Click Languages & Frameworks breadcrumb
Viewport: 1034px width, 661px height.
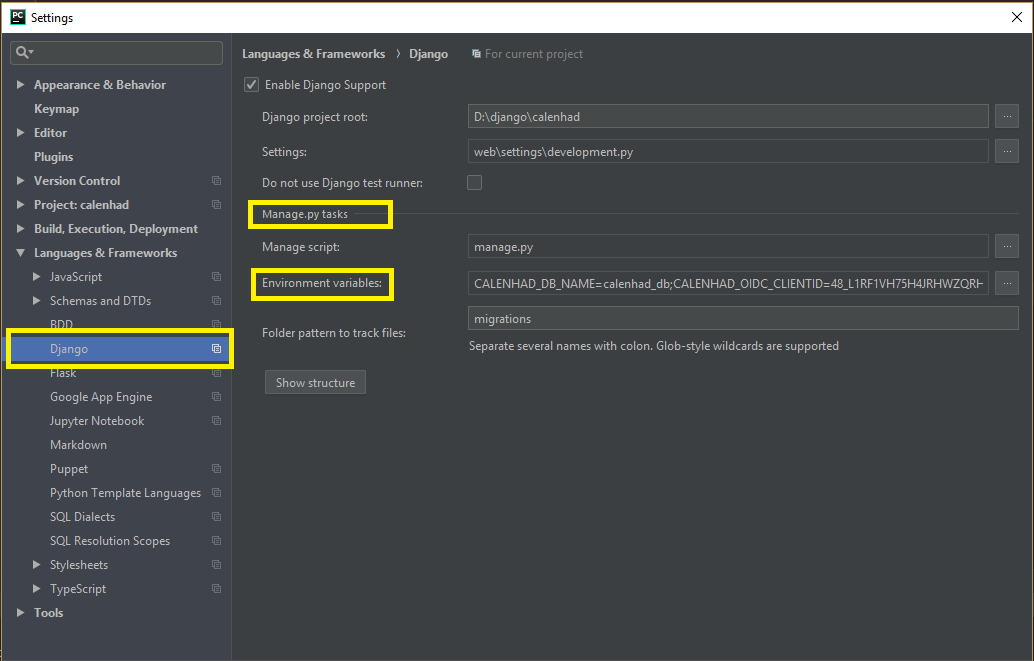pyautogui.click(x=313, y=54)
